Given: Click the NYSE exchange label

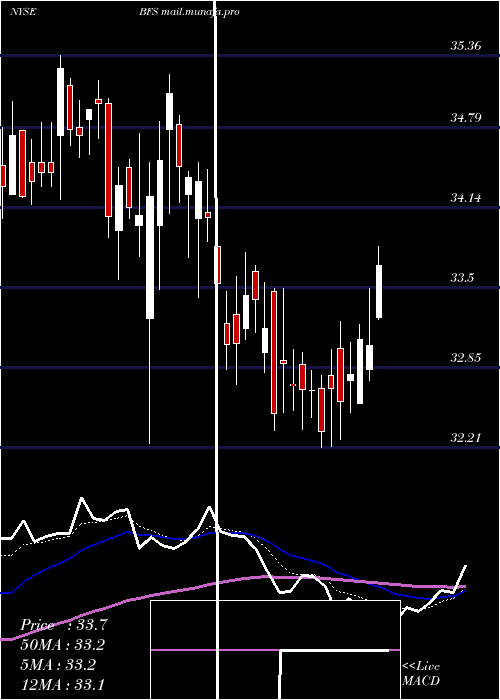Looking at the screenshot, I should click(x=23, y=12).
